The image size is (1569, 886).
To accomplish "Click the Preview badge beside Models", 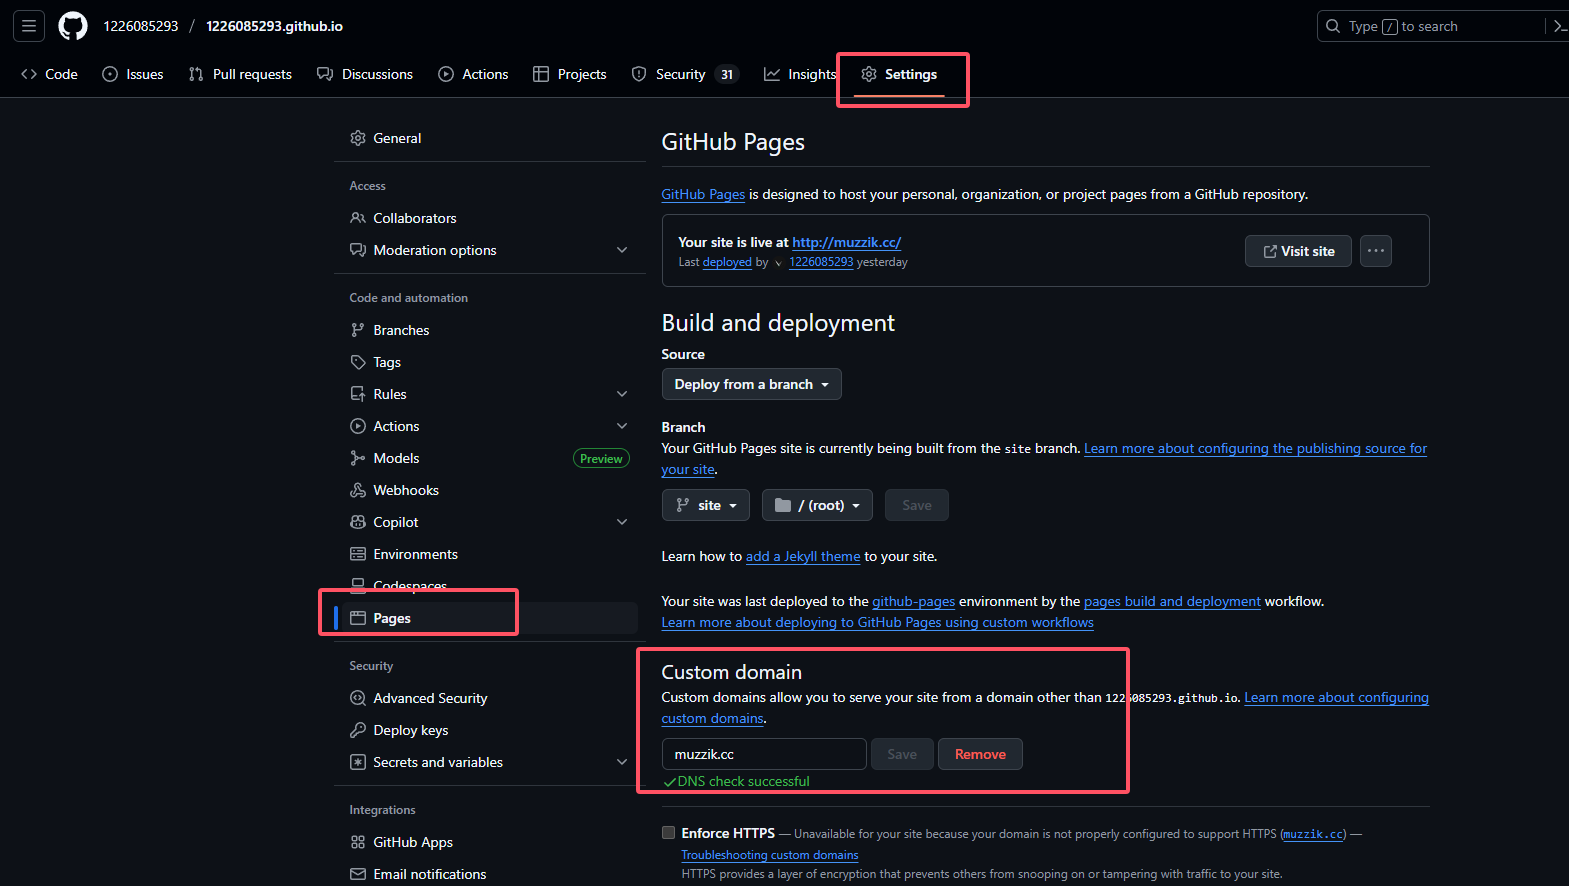I will coord(601,458).
